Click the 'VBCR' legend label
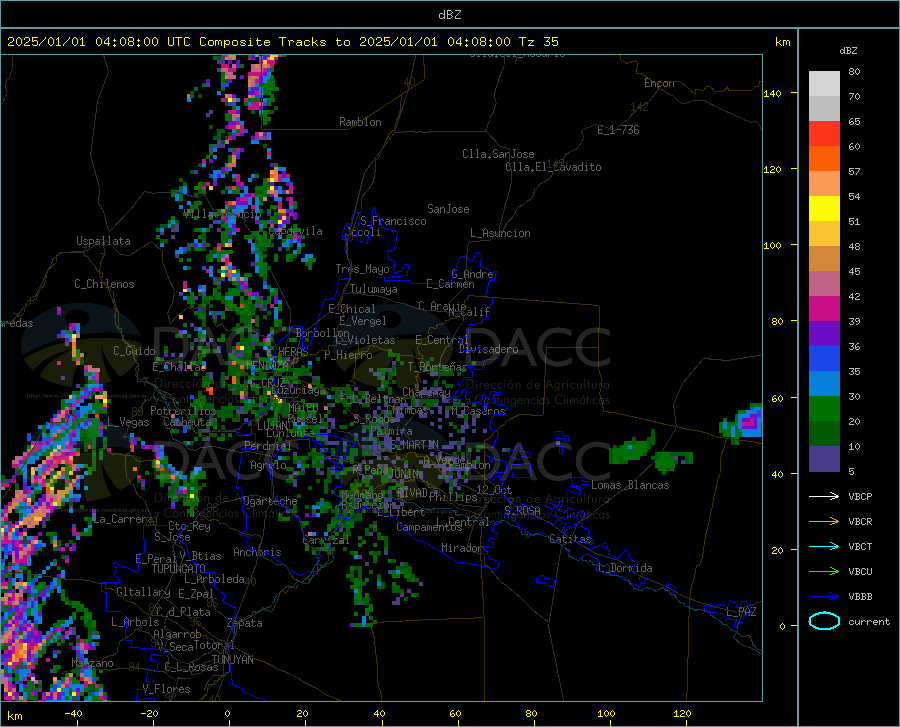 (860, 522)
